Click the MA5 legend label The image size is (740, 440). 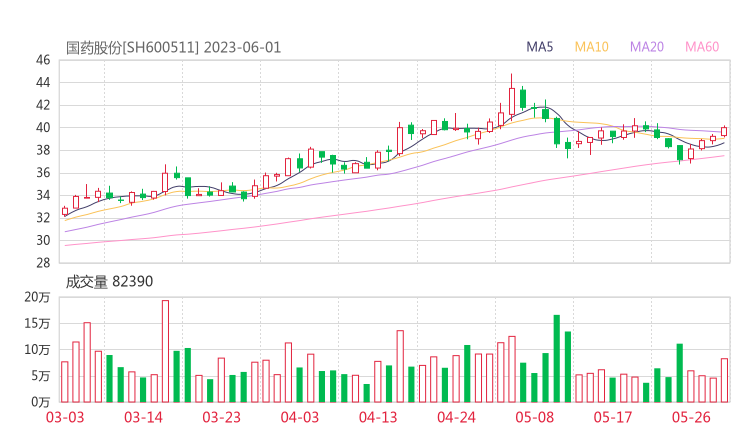[539, 47]
